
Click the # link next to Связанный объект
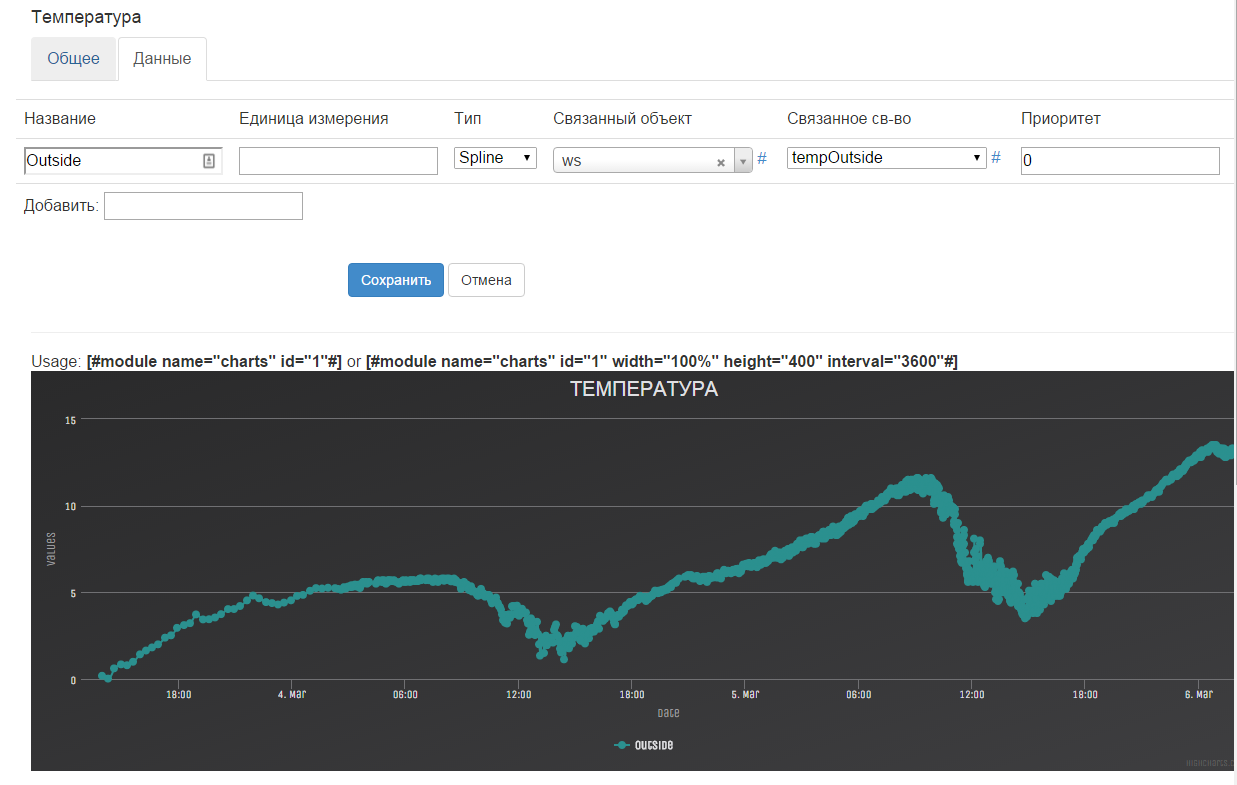(x=762, y=158)
